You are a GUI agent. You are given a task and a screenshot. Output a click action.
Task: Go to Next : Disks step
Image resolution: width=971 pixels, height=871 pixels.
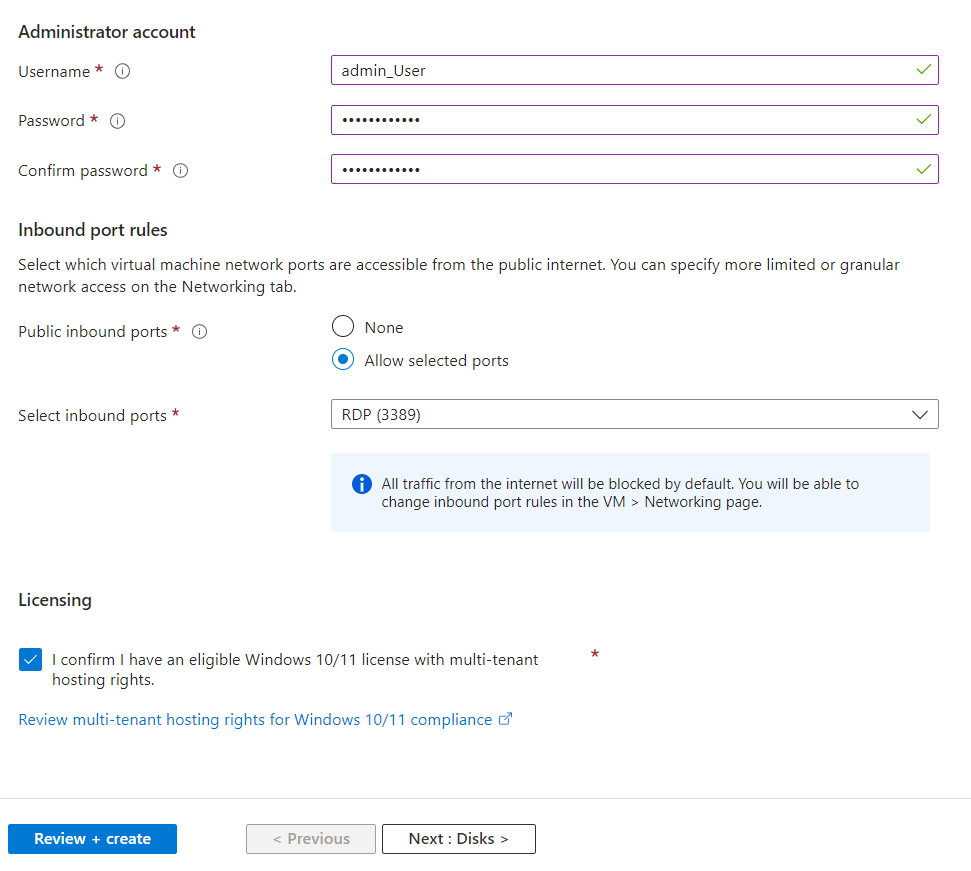point(458,839)
